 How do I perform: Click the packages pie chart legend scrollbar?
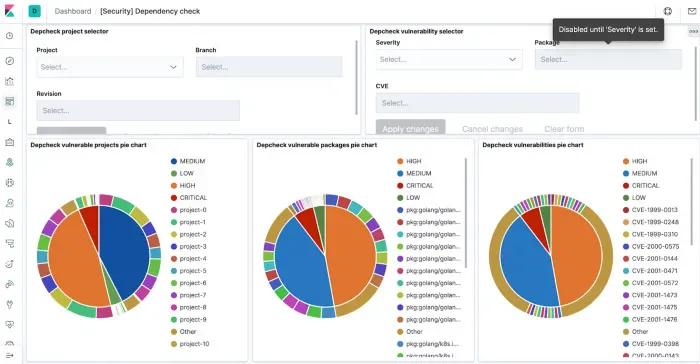point(466,213)
